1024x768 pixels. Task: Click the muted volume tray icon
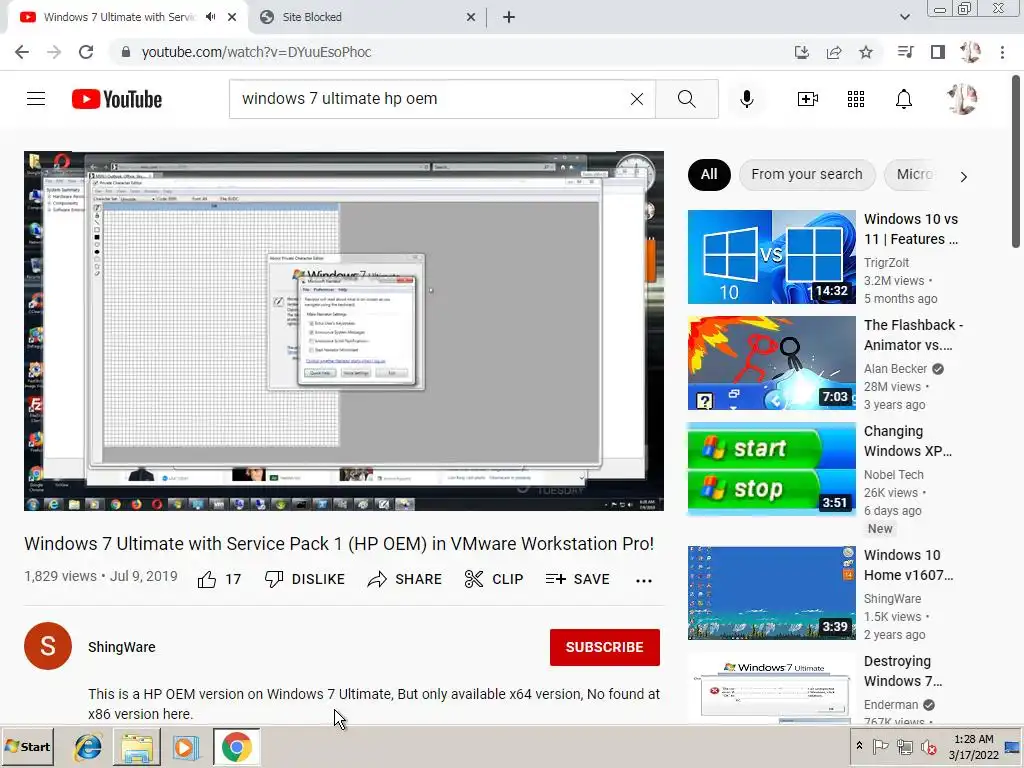[928, 746]
